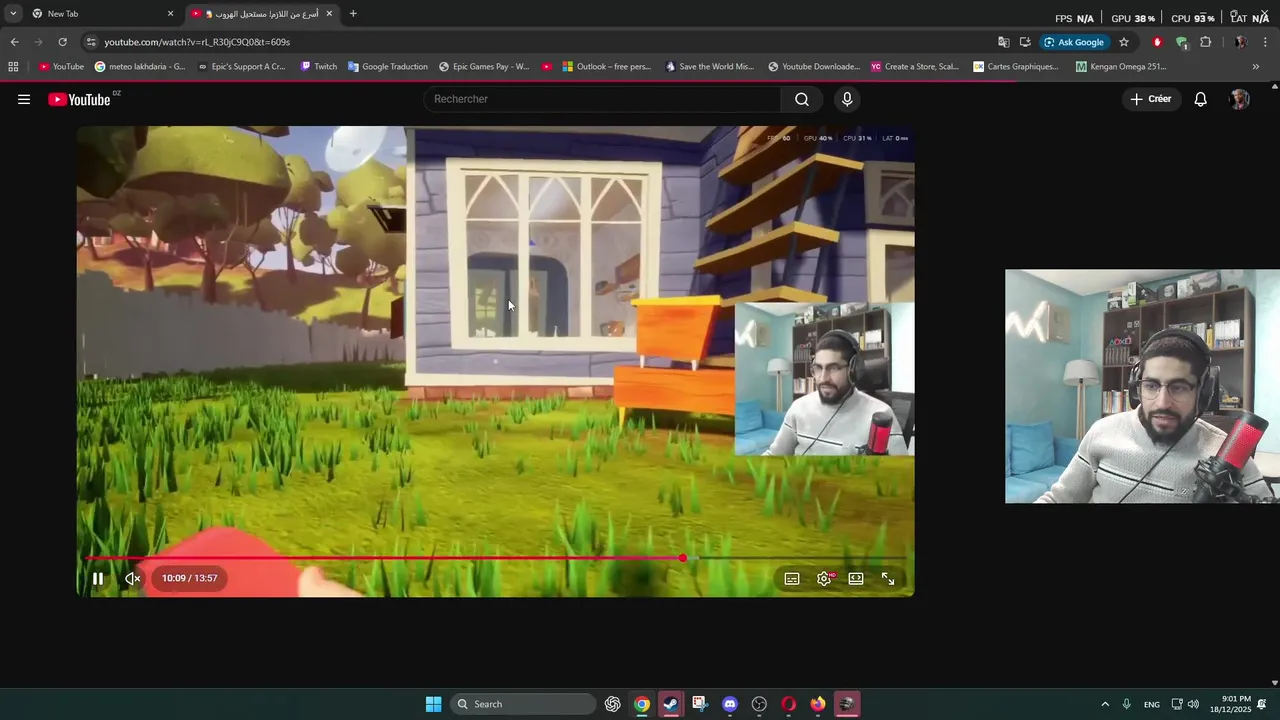Screen dimensions: 1280x720
Task: Open the Extensions puzzle menu
Action: click(x=1205, y=42)
